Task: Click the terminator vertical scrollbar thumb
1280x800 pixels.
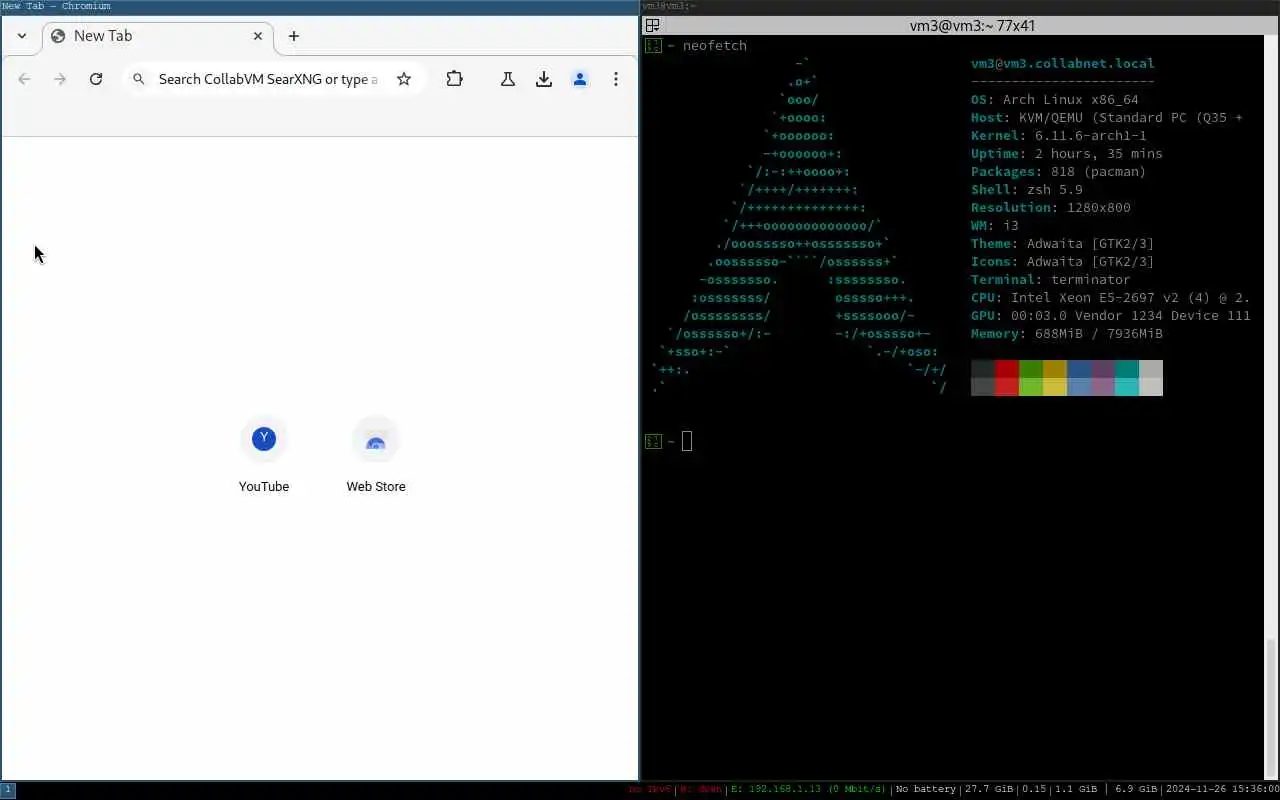Action: (1273, 708)
